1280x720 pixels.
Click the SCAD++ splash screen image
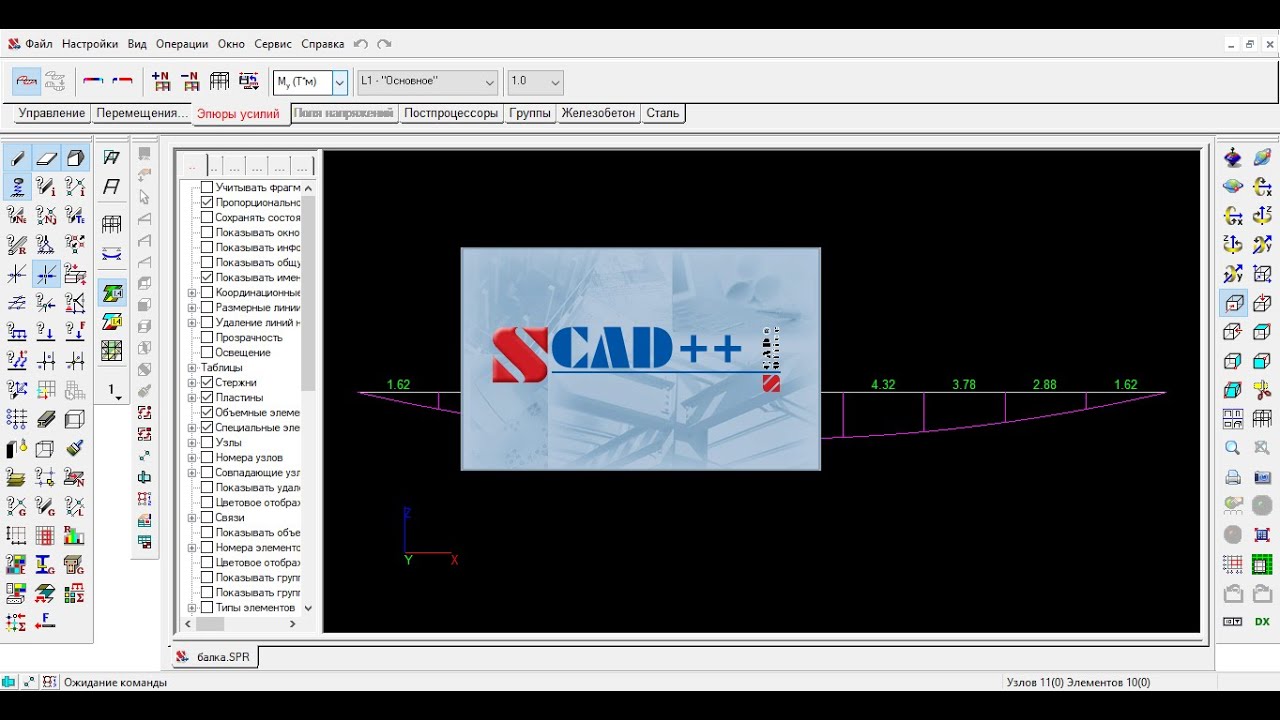641,359
